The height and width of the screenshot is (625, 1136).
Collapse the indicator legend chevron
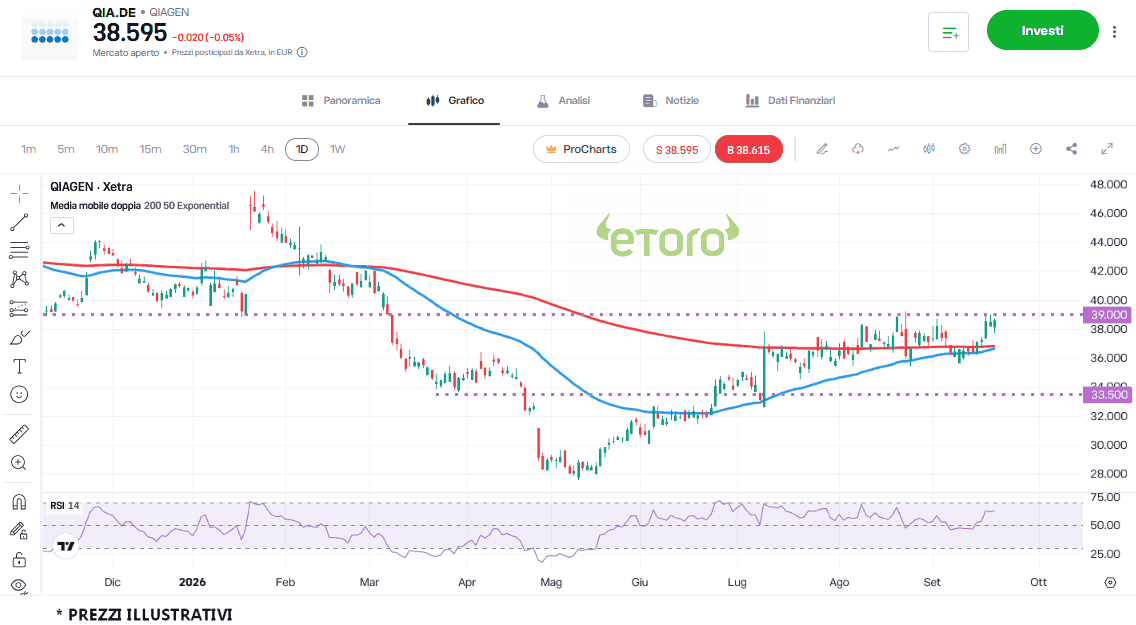pos(62,225)
